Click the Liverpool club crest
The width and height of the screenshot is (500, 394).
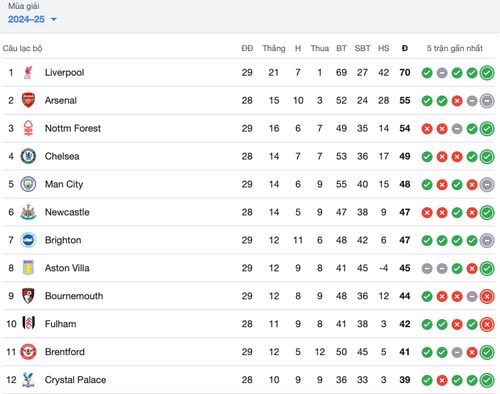pos(28,72)
